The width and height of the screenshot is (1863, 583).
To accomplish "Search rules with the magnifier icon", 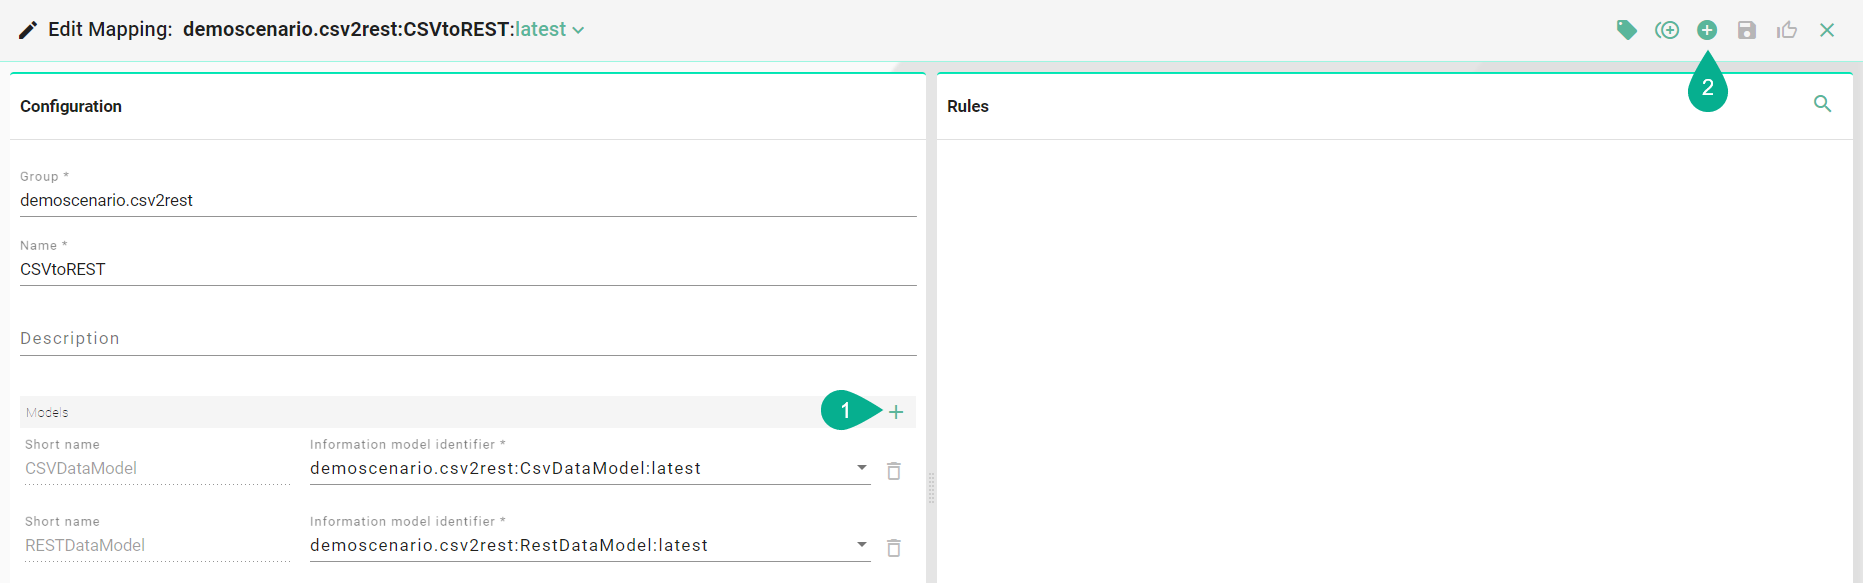I will (1823, 104).
